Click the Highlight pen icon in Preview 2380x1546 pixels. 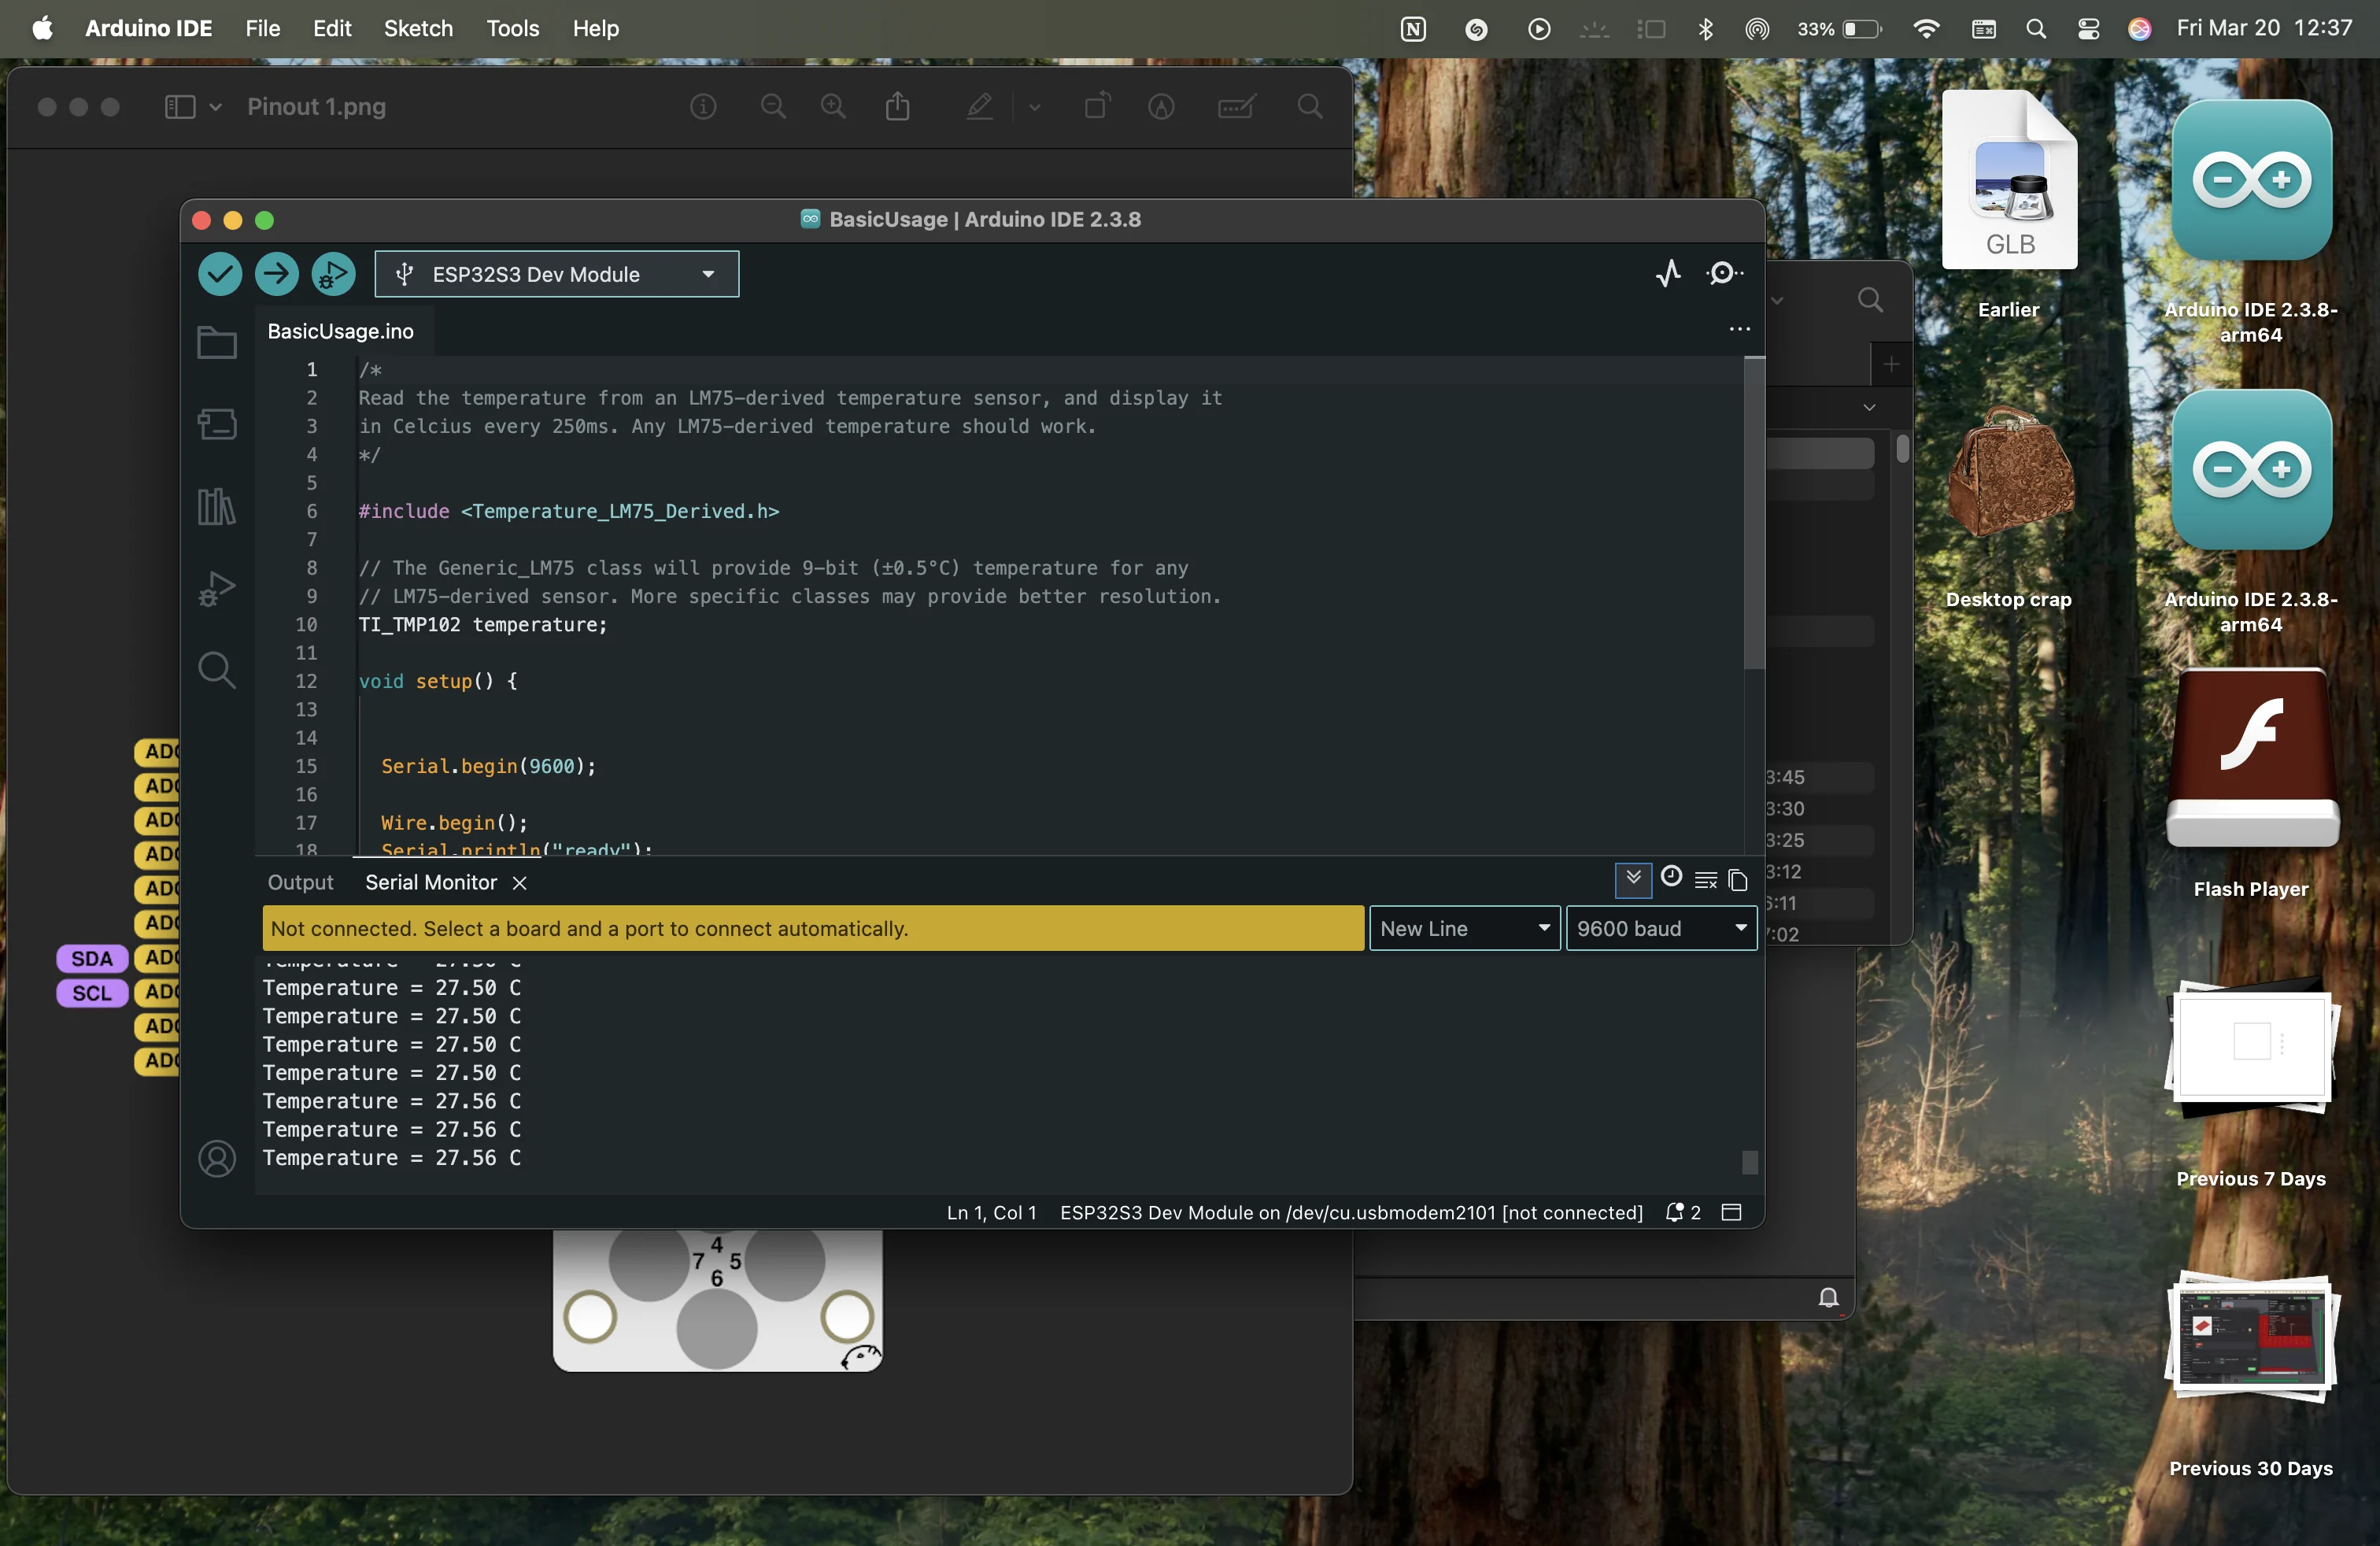(980, 106)
